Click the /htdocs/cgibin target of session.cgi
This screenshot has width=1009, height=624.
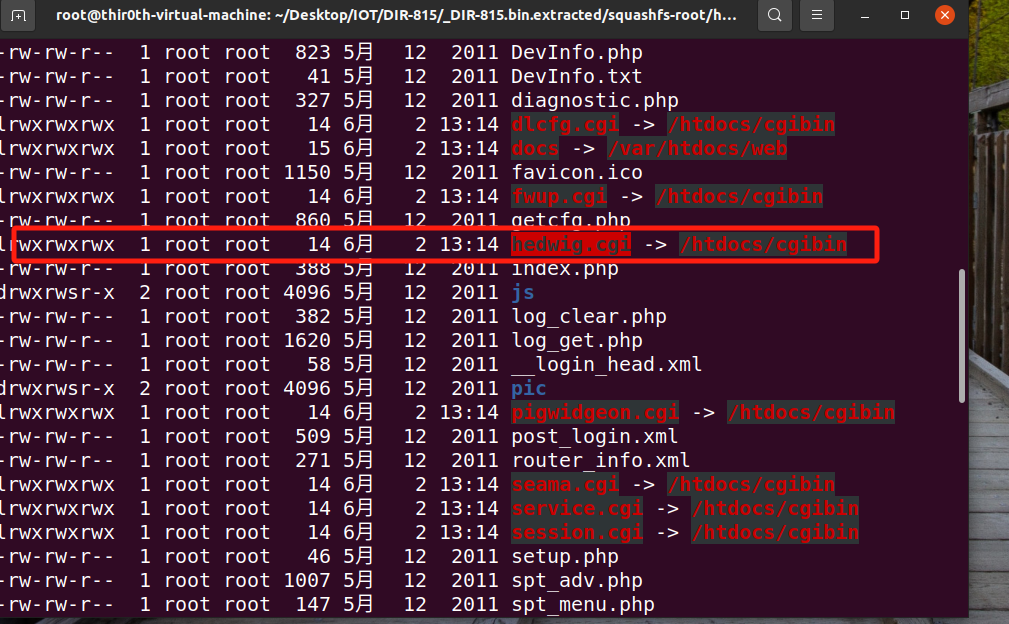[x=775, y=533]
